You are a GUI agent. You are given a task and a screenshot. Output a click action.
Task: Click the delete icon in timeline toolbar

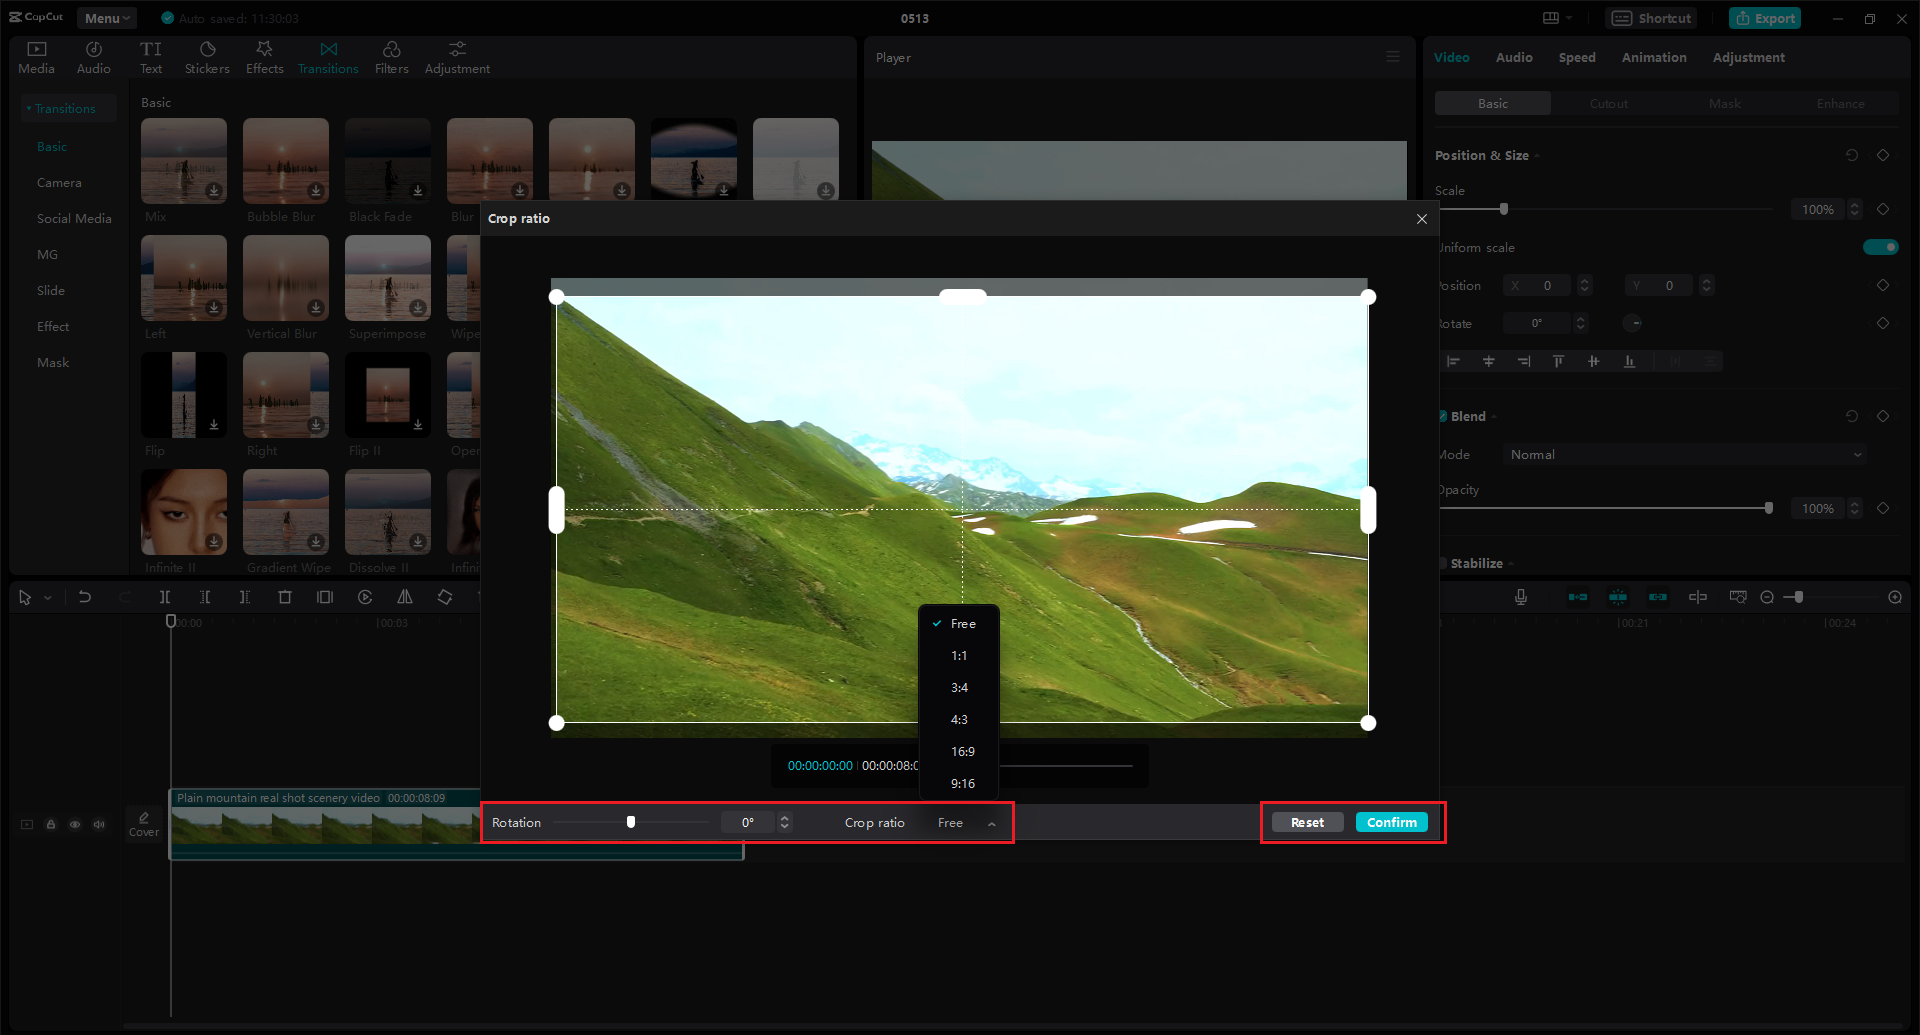click(285, 597)
